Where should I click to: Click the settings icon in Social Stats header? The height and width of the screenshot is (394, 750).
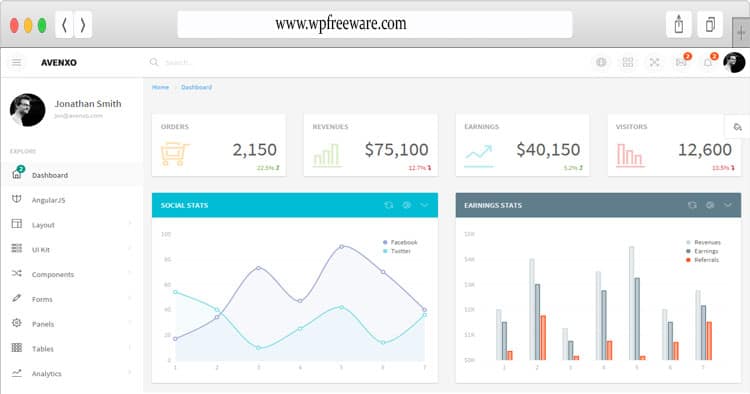tap(407, 205)
